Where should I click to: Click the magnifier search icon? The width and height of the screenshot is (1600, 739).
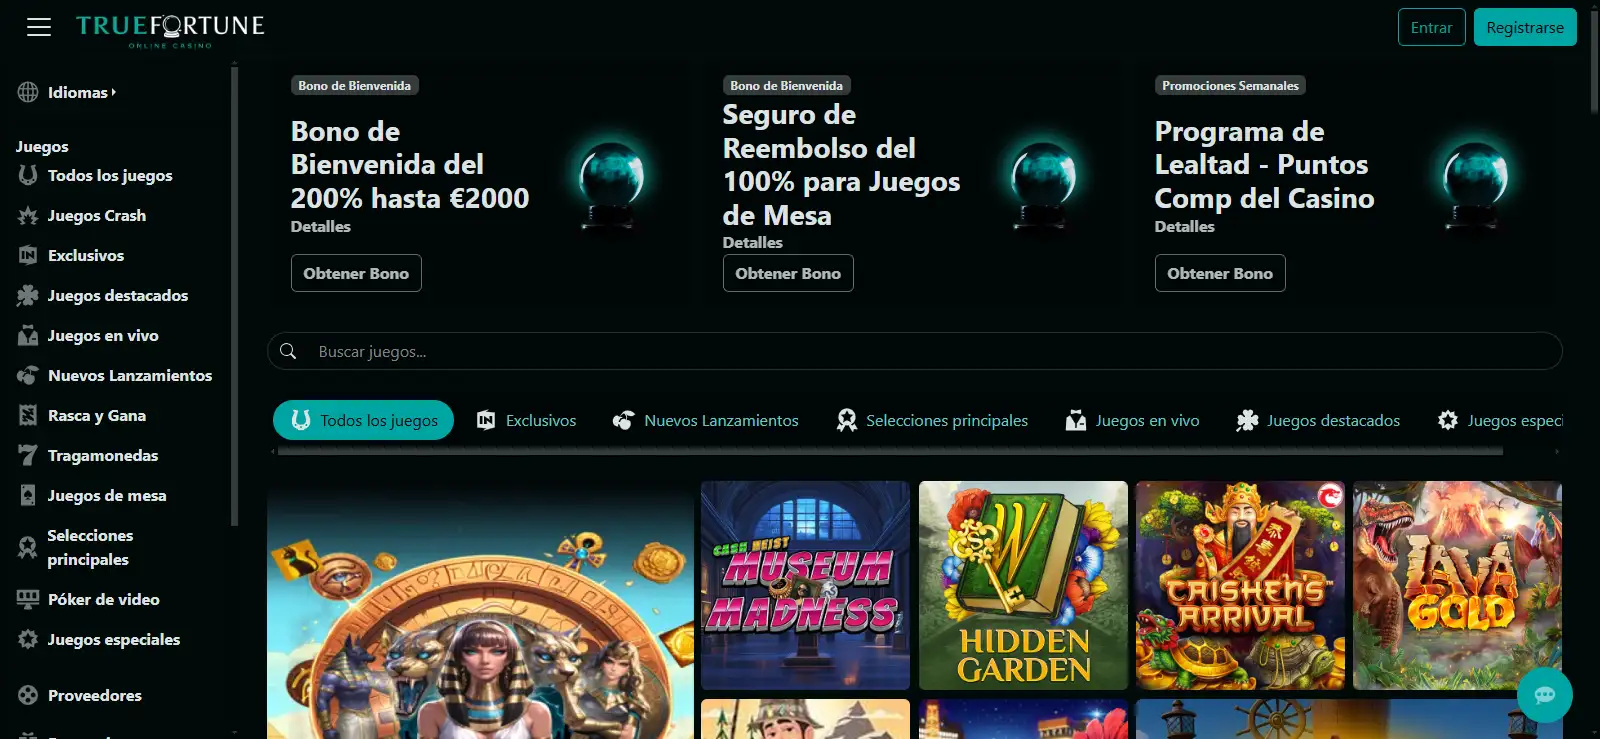pyautogui.click(x=288, y=351)
